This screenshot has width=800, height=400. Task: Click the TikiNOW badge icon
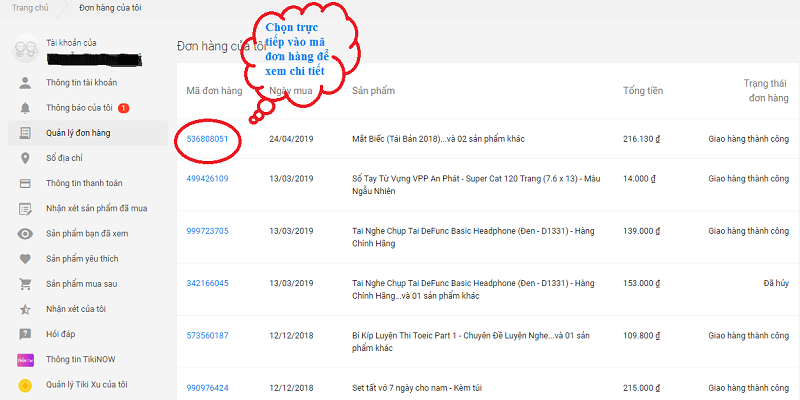(25, 359)
